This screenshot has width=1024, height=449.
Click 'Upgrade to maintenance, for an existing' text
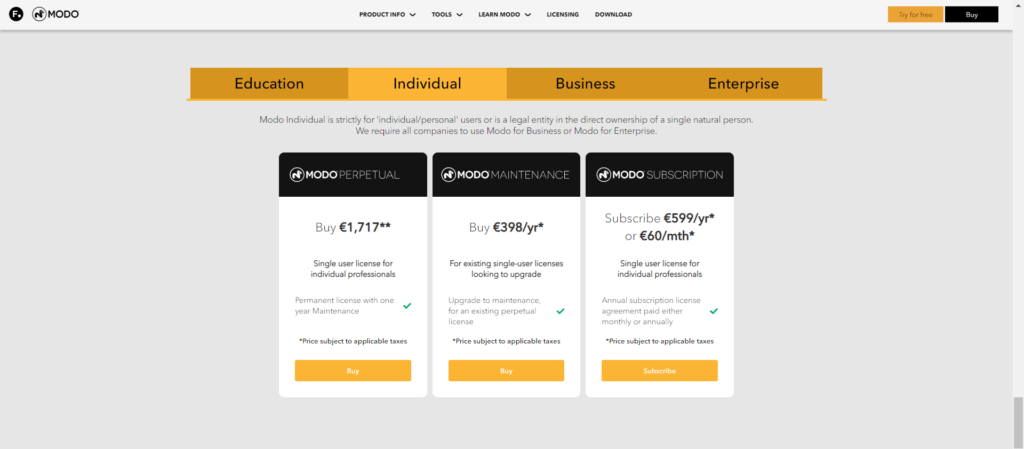point(494,311)
